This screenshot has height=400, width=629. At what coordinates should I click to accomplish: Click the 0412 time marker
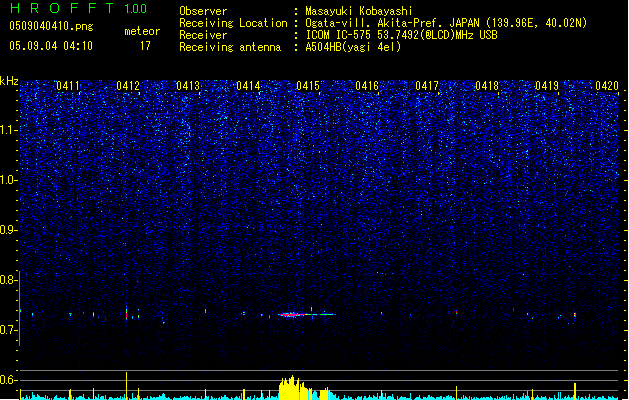pos(128,86)
